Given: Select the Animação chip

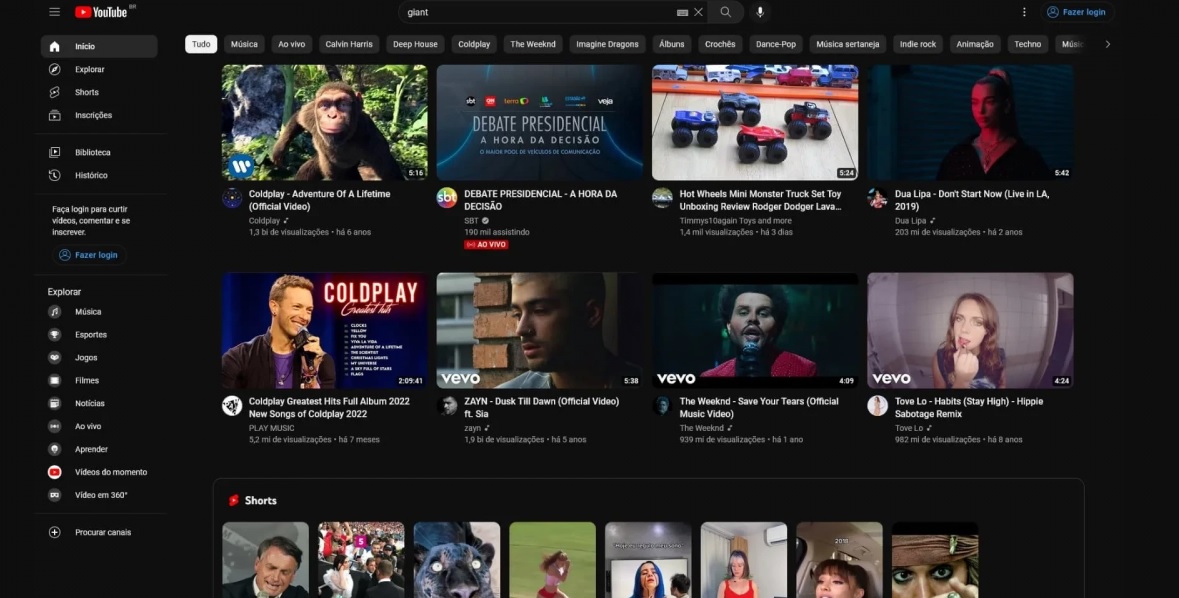Looking at the screenshot, I should click(x=975, y=44).
